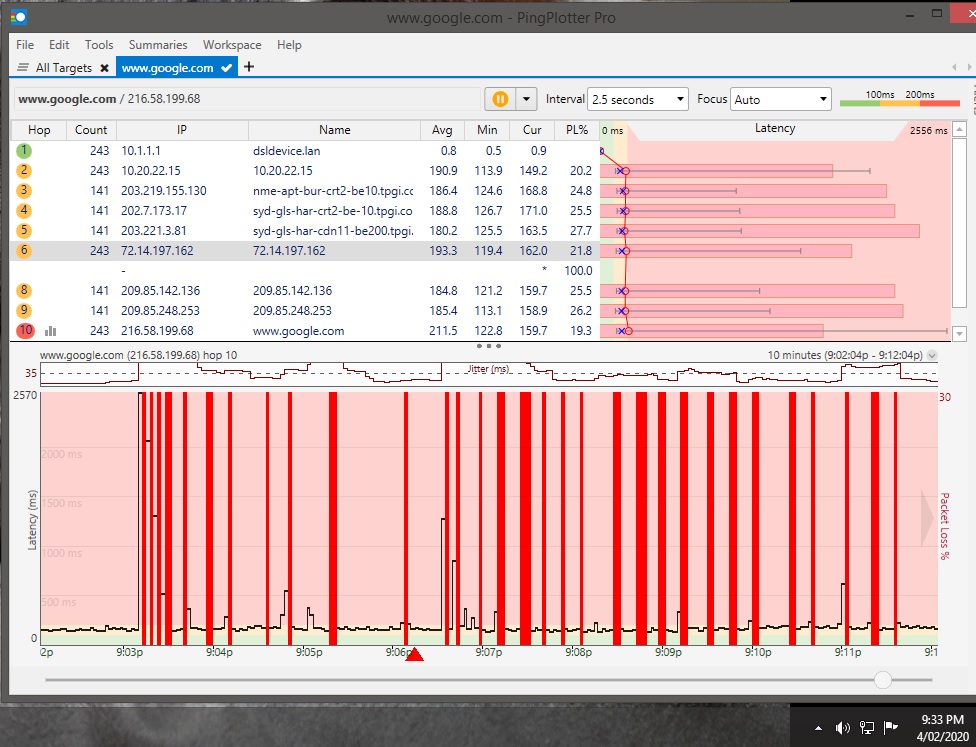Close the All Targets tab
976x747 pixels.
coord(104,68)
